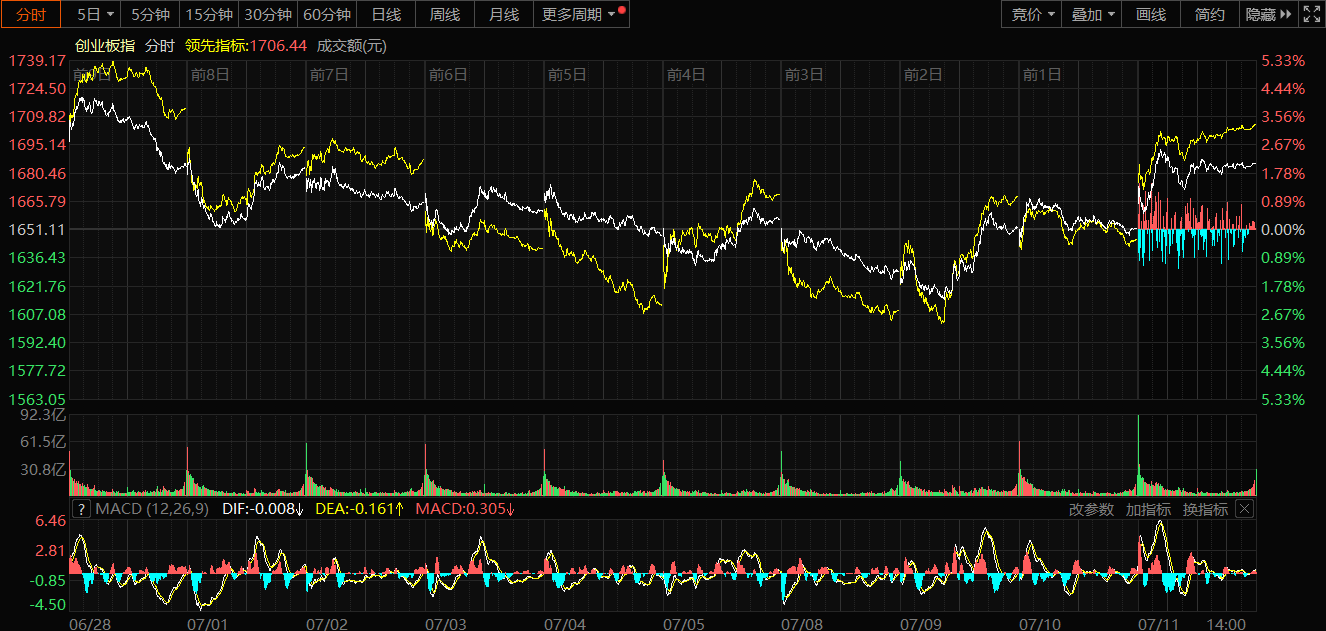Click the MACD (12,26,9) label
Screen dimensions: 1326x631
tap(151, 509)
